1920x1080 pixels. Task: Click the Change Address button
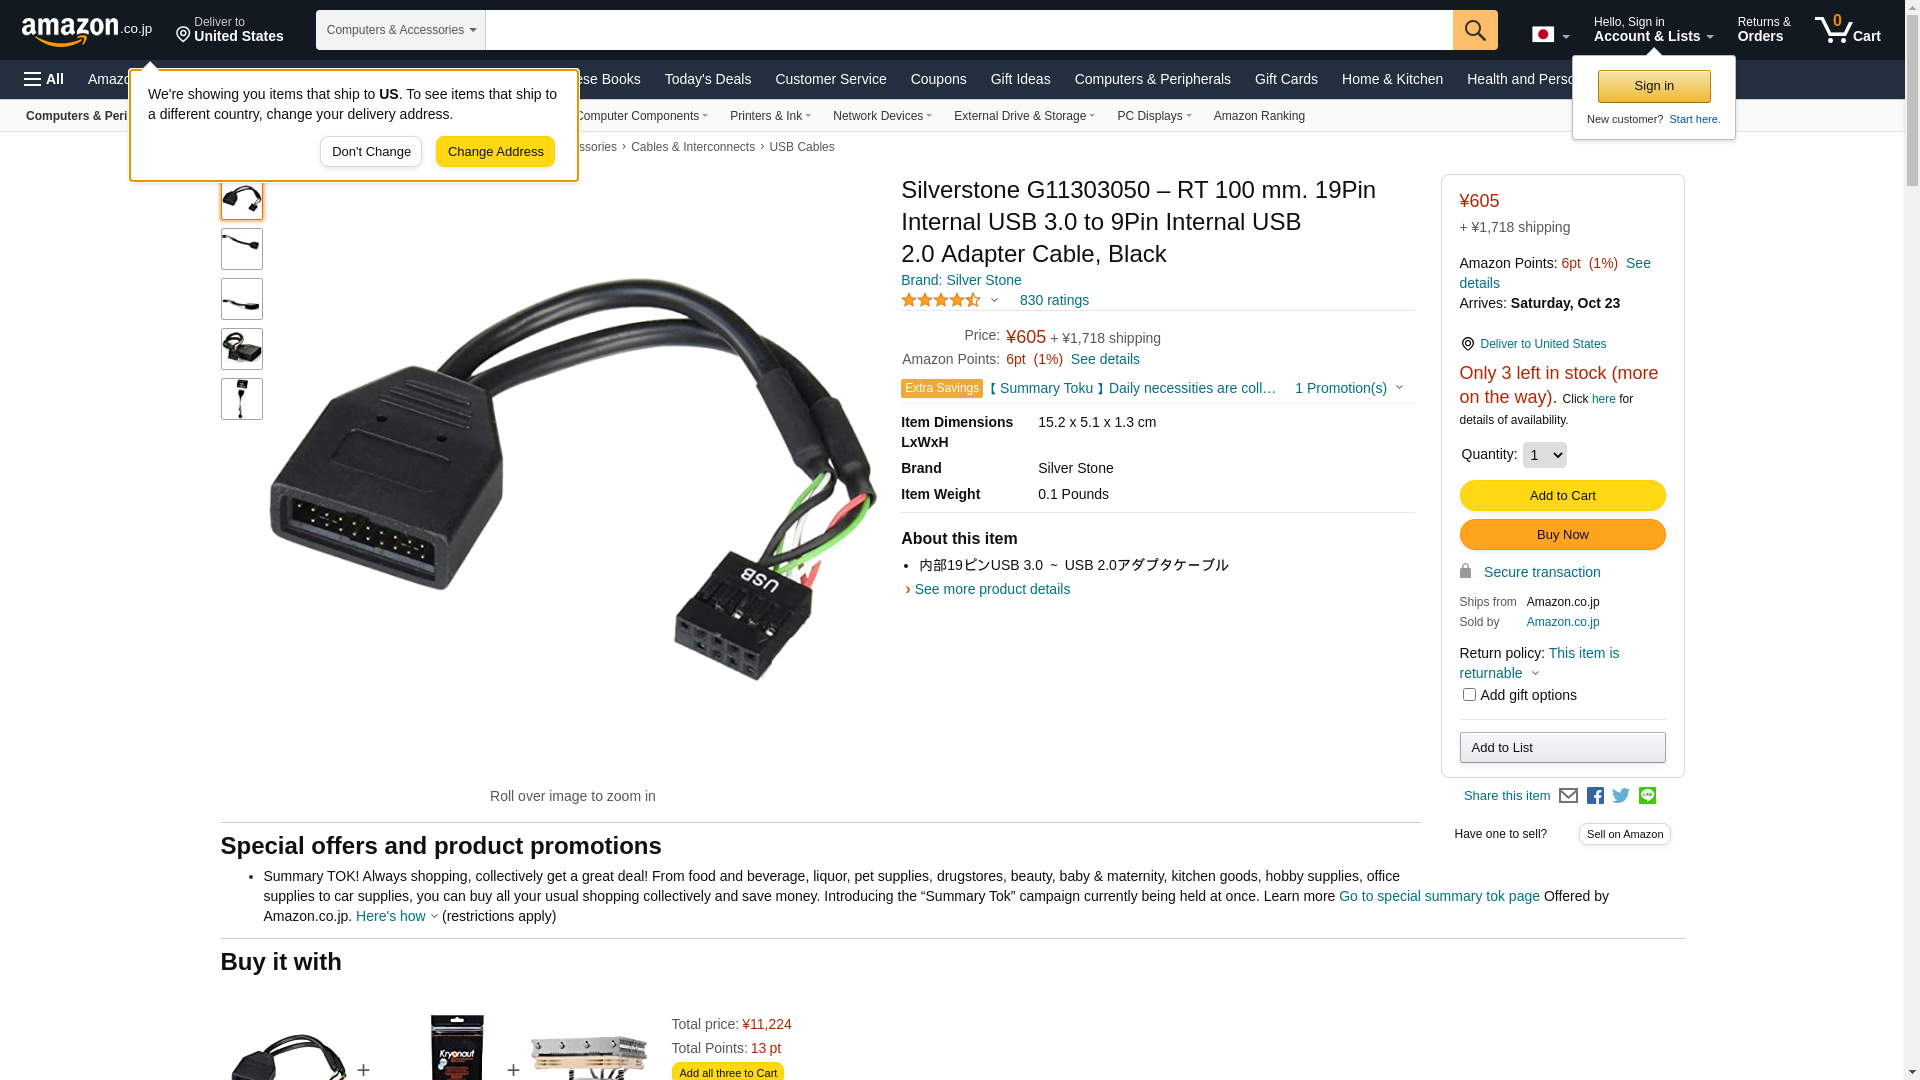495,152
